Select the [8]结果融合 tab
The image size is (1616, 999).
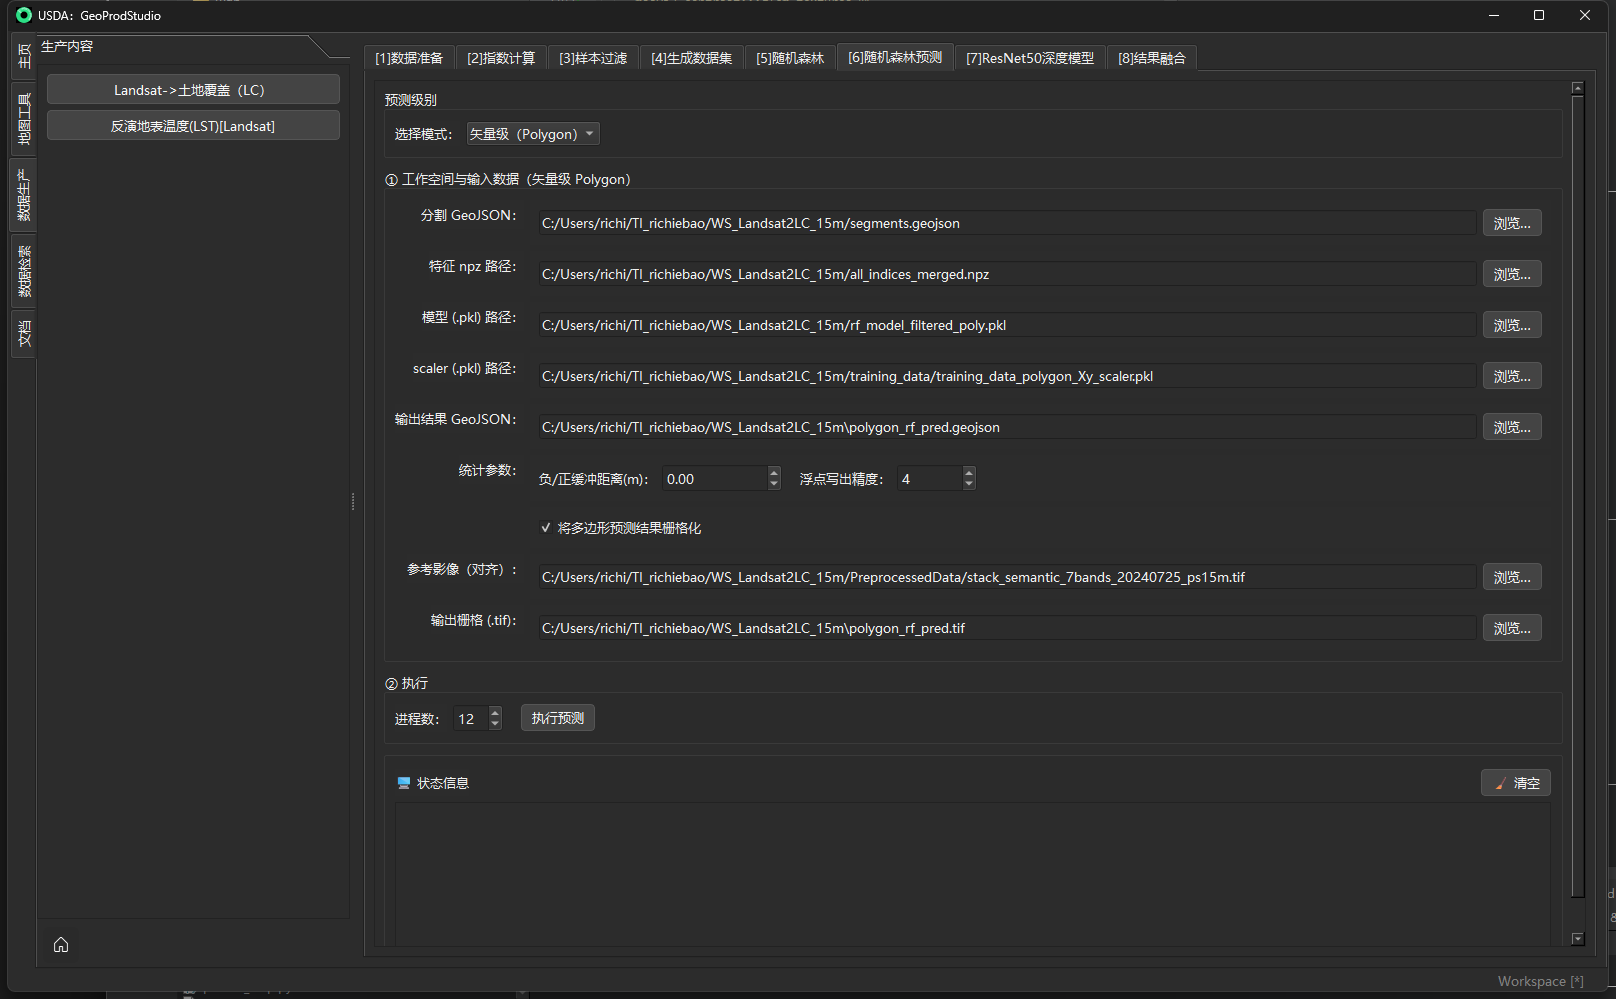coord(1151,58)
